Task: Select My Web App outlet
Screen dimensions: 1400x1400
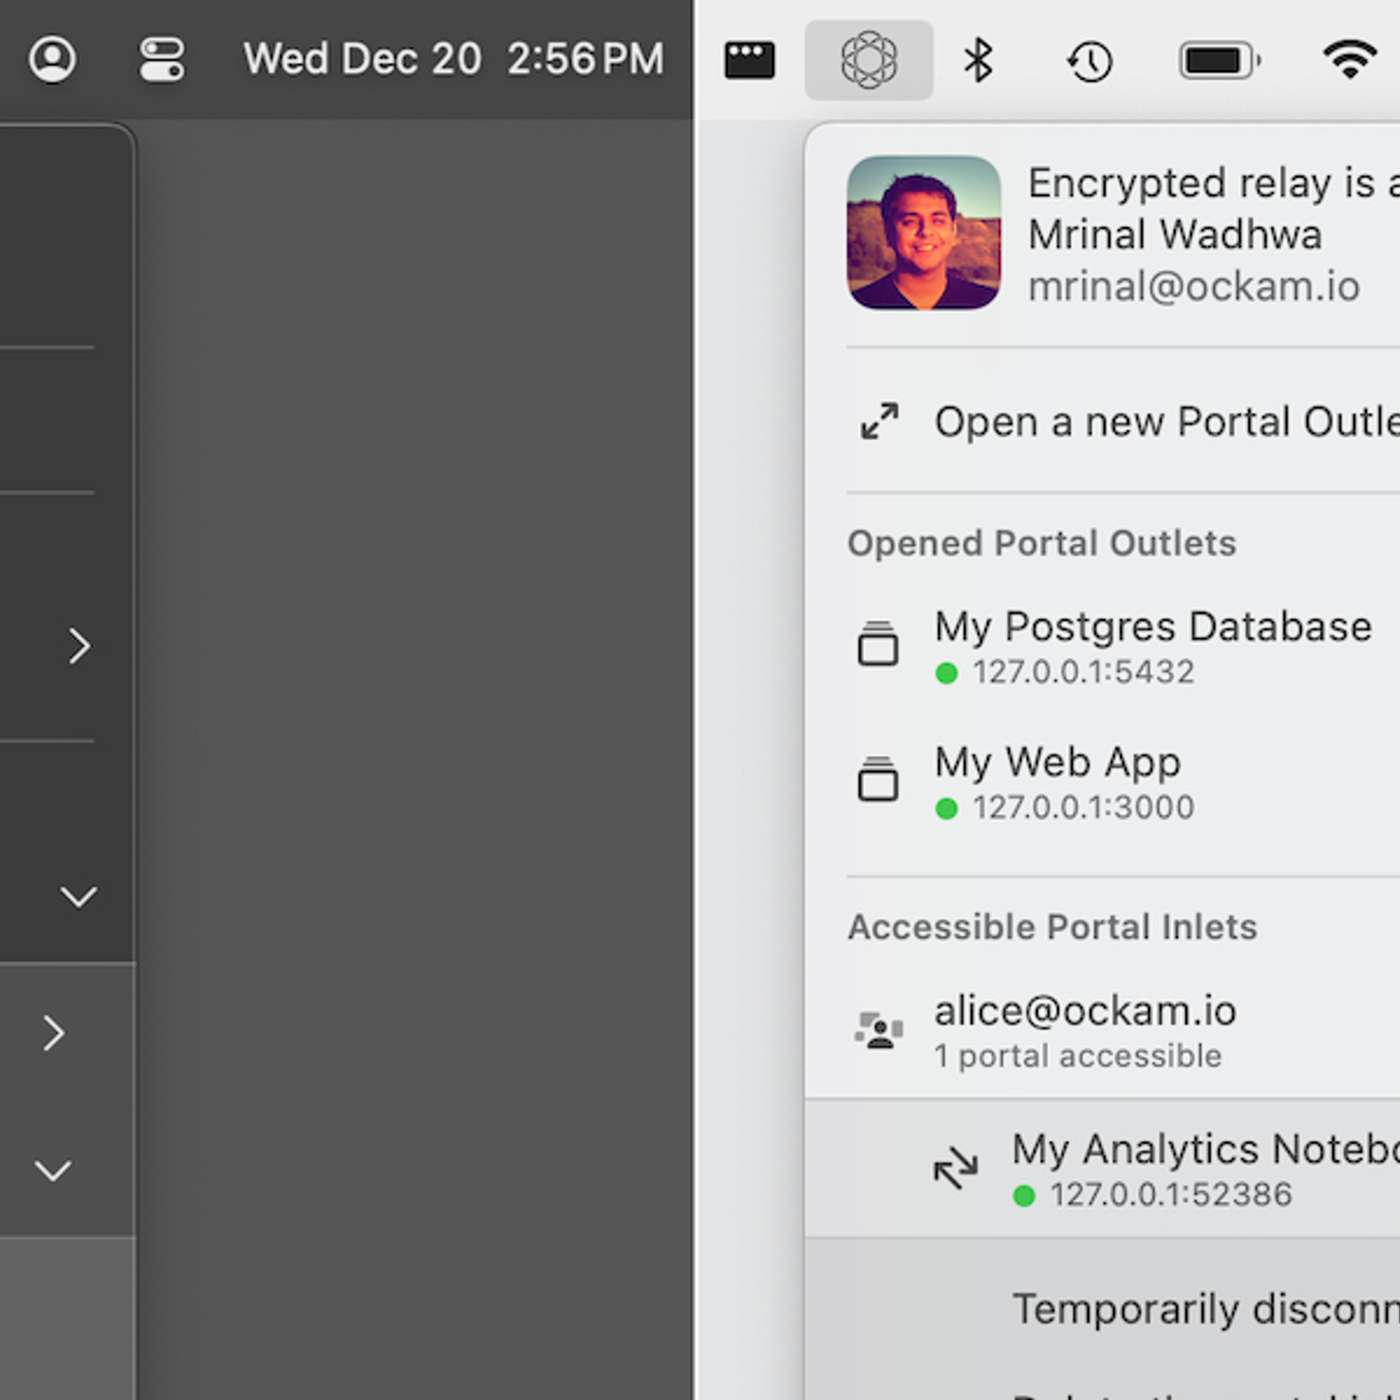Action: (1057, 781)
